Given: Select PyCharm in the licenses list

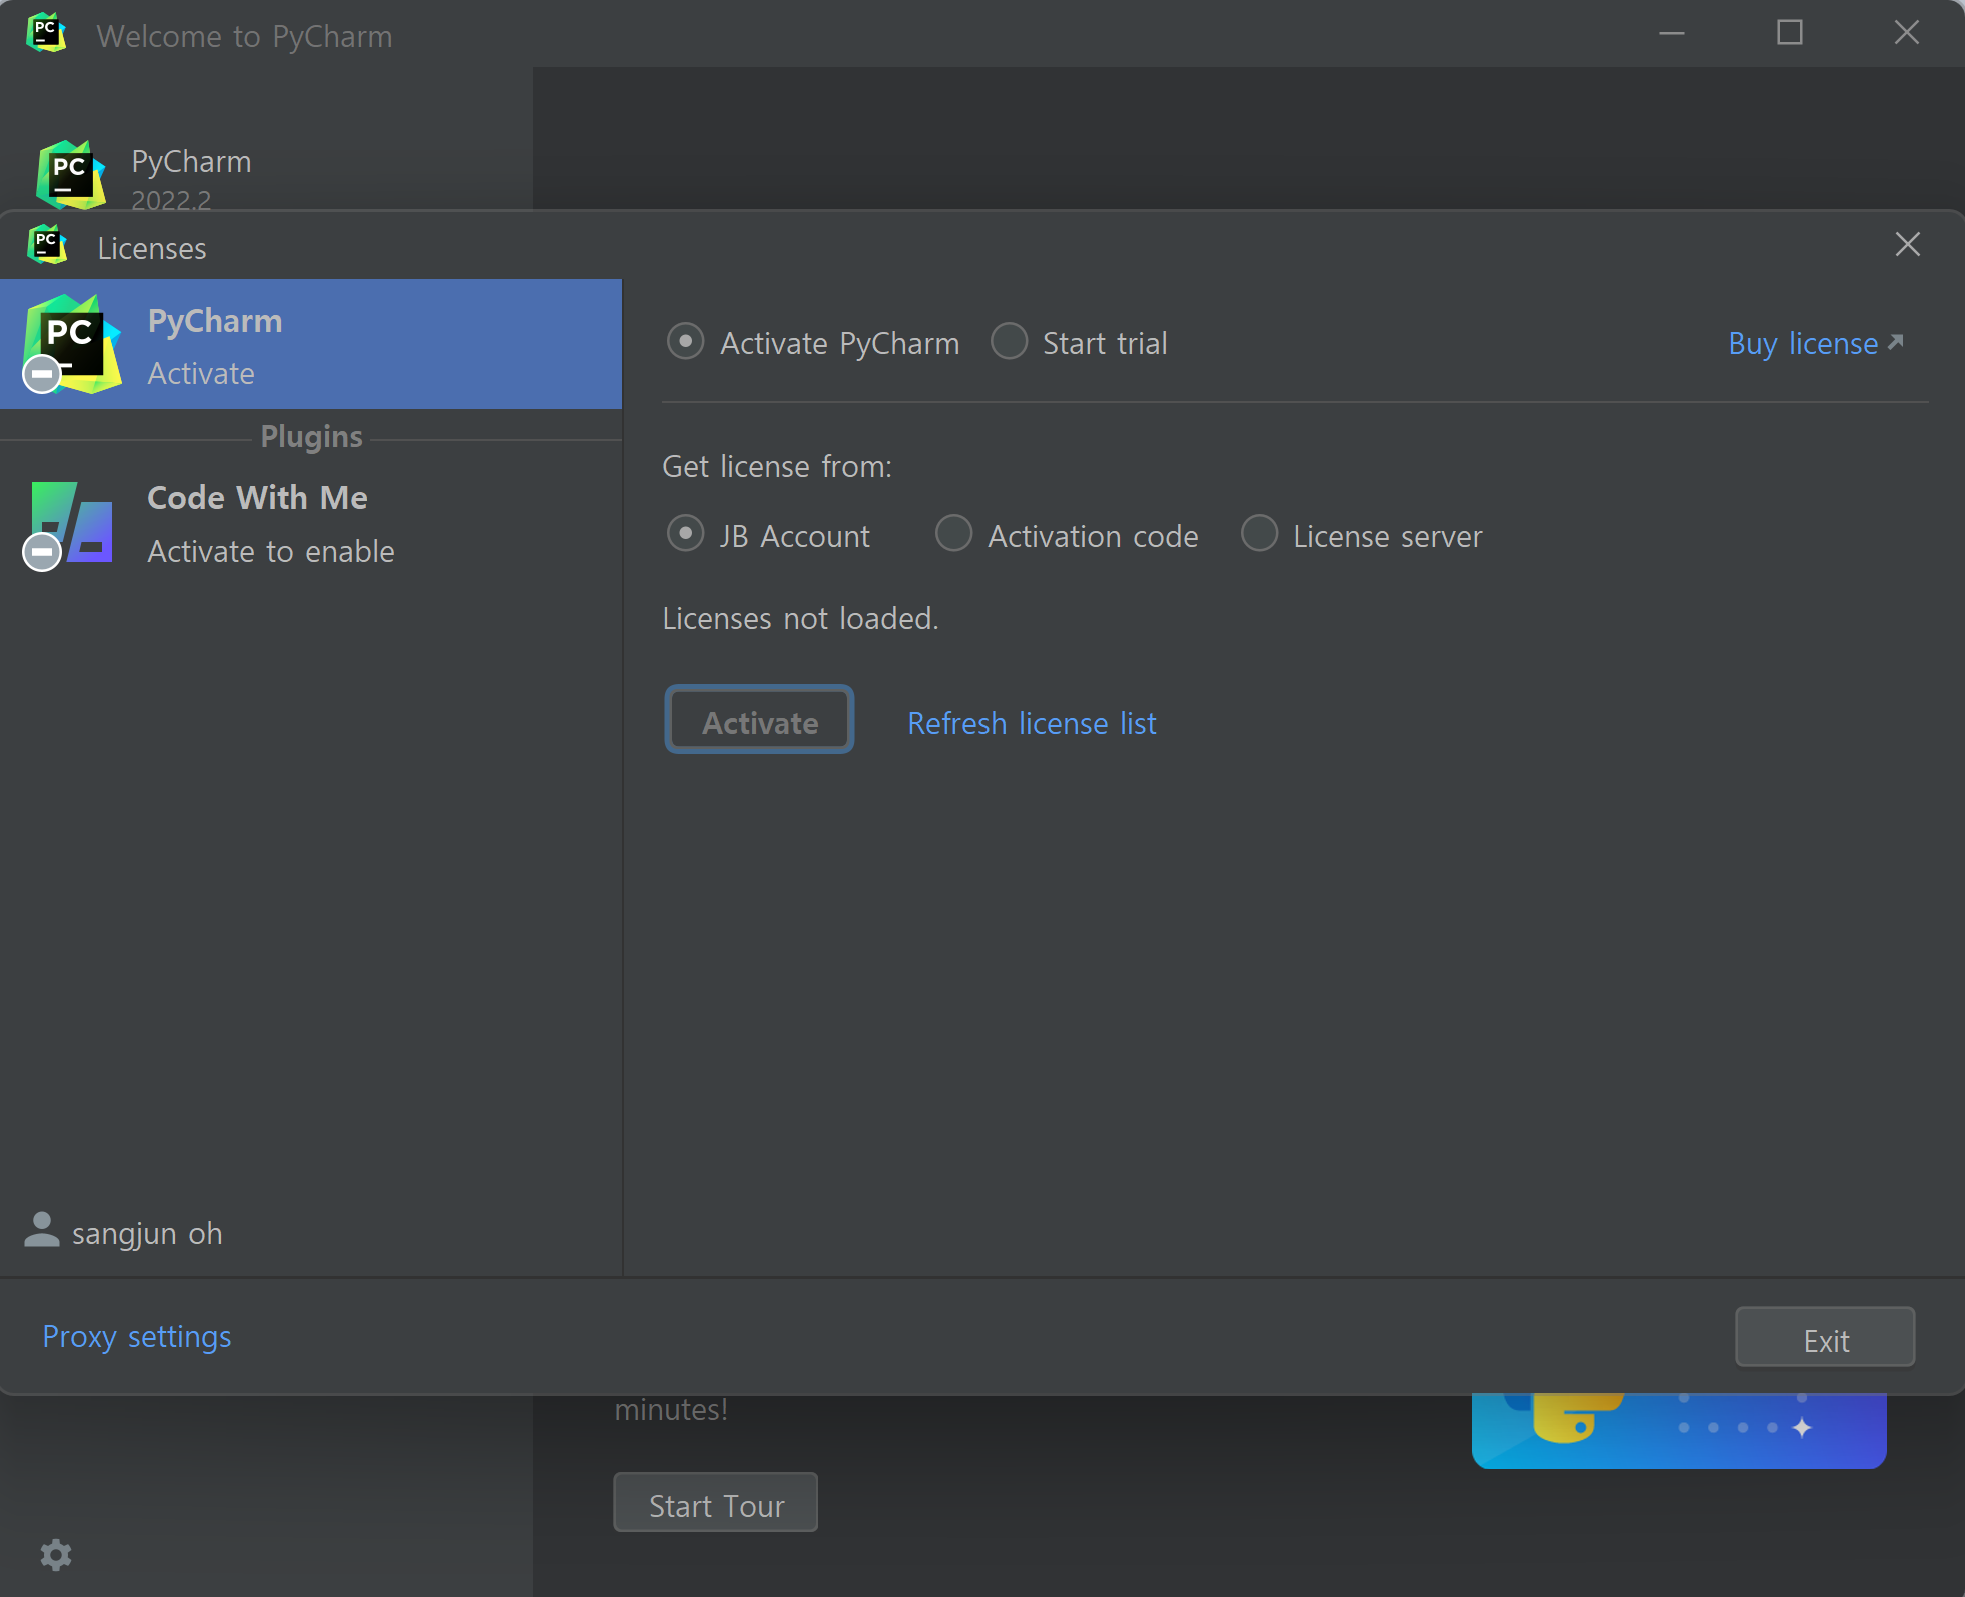Looking at the screenshot, I should (311, 344).
